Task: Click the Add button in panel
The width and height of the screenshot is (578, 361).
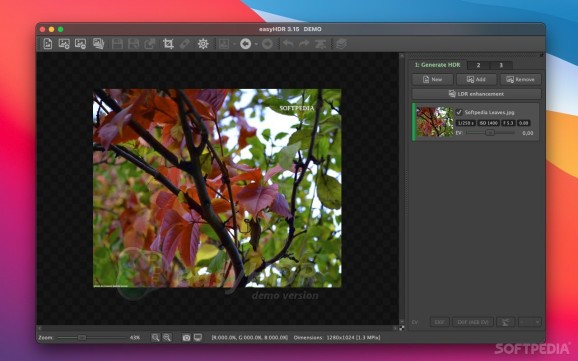Action: [x=476, y=79]
